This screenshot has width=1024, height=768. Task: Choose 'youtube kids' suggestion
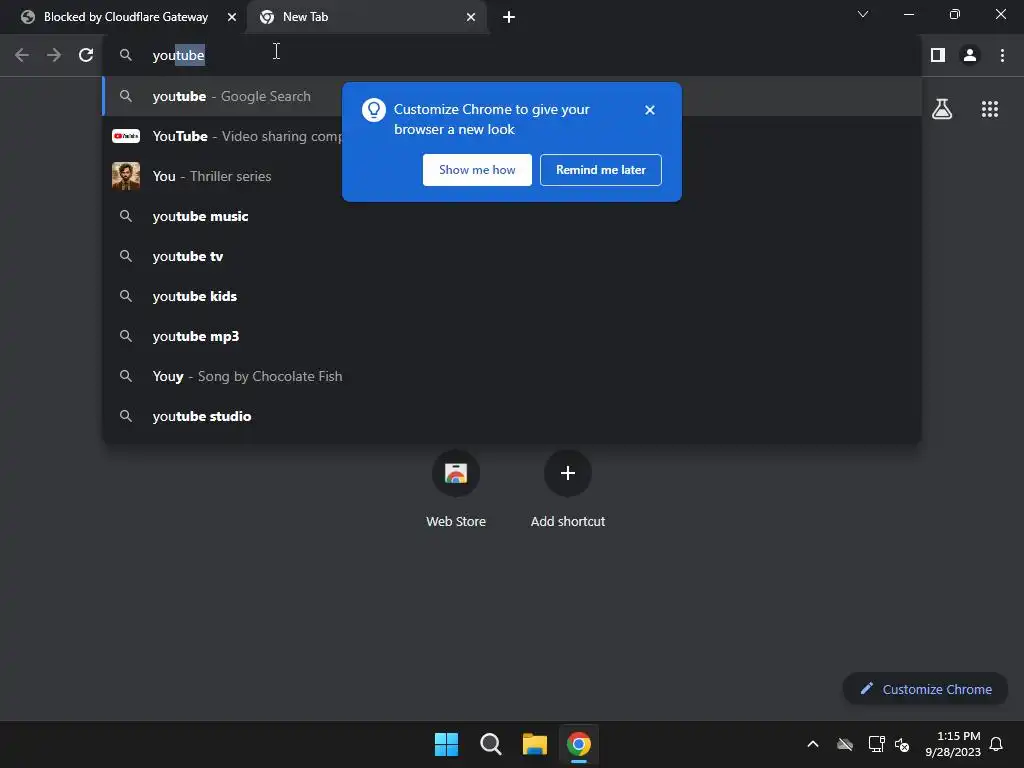tap(512, 296)
